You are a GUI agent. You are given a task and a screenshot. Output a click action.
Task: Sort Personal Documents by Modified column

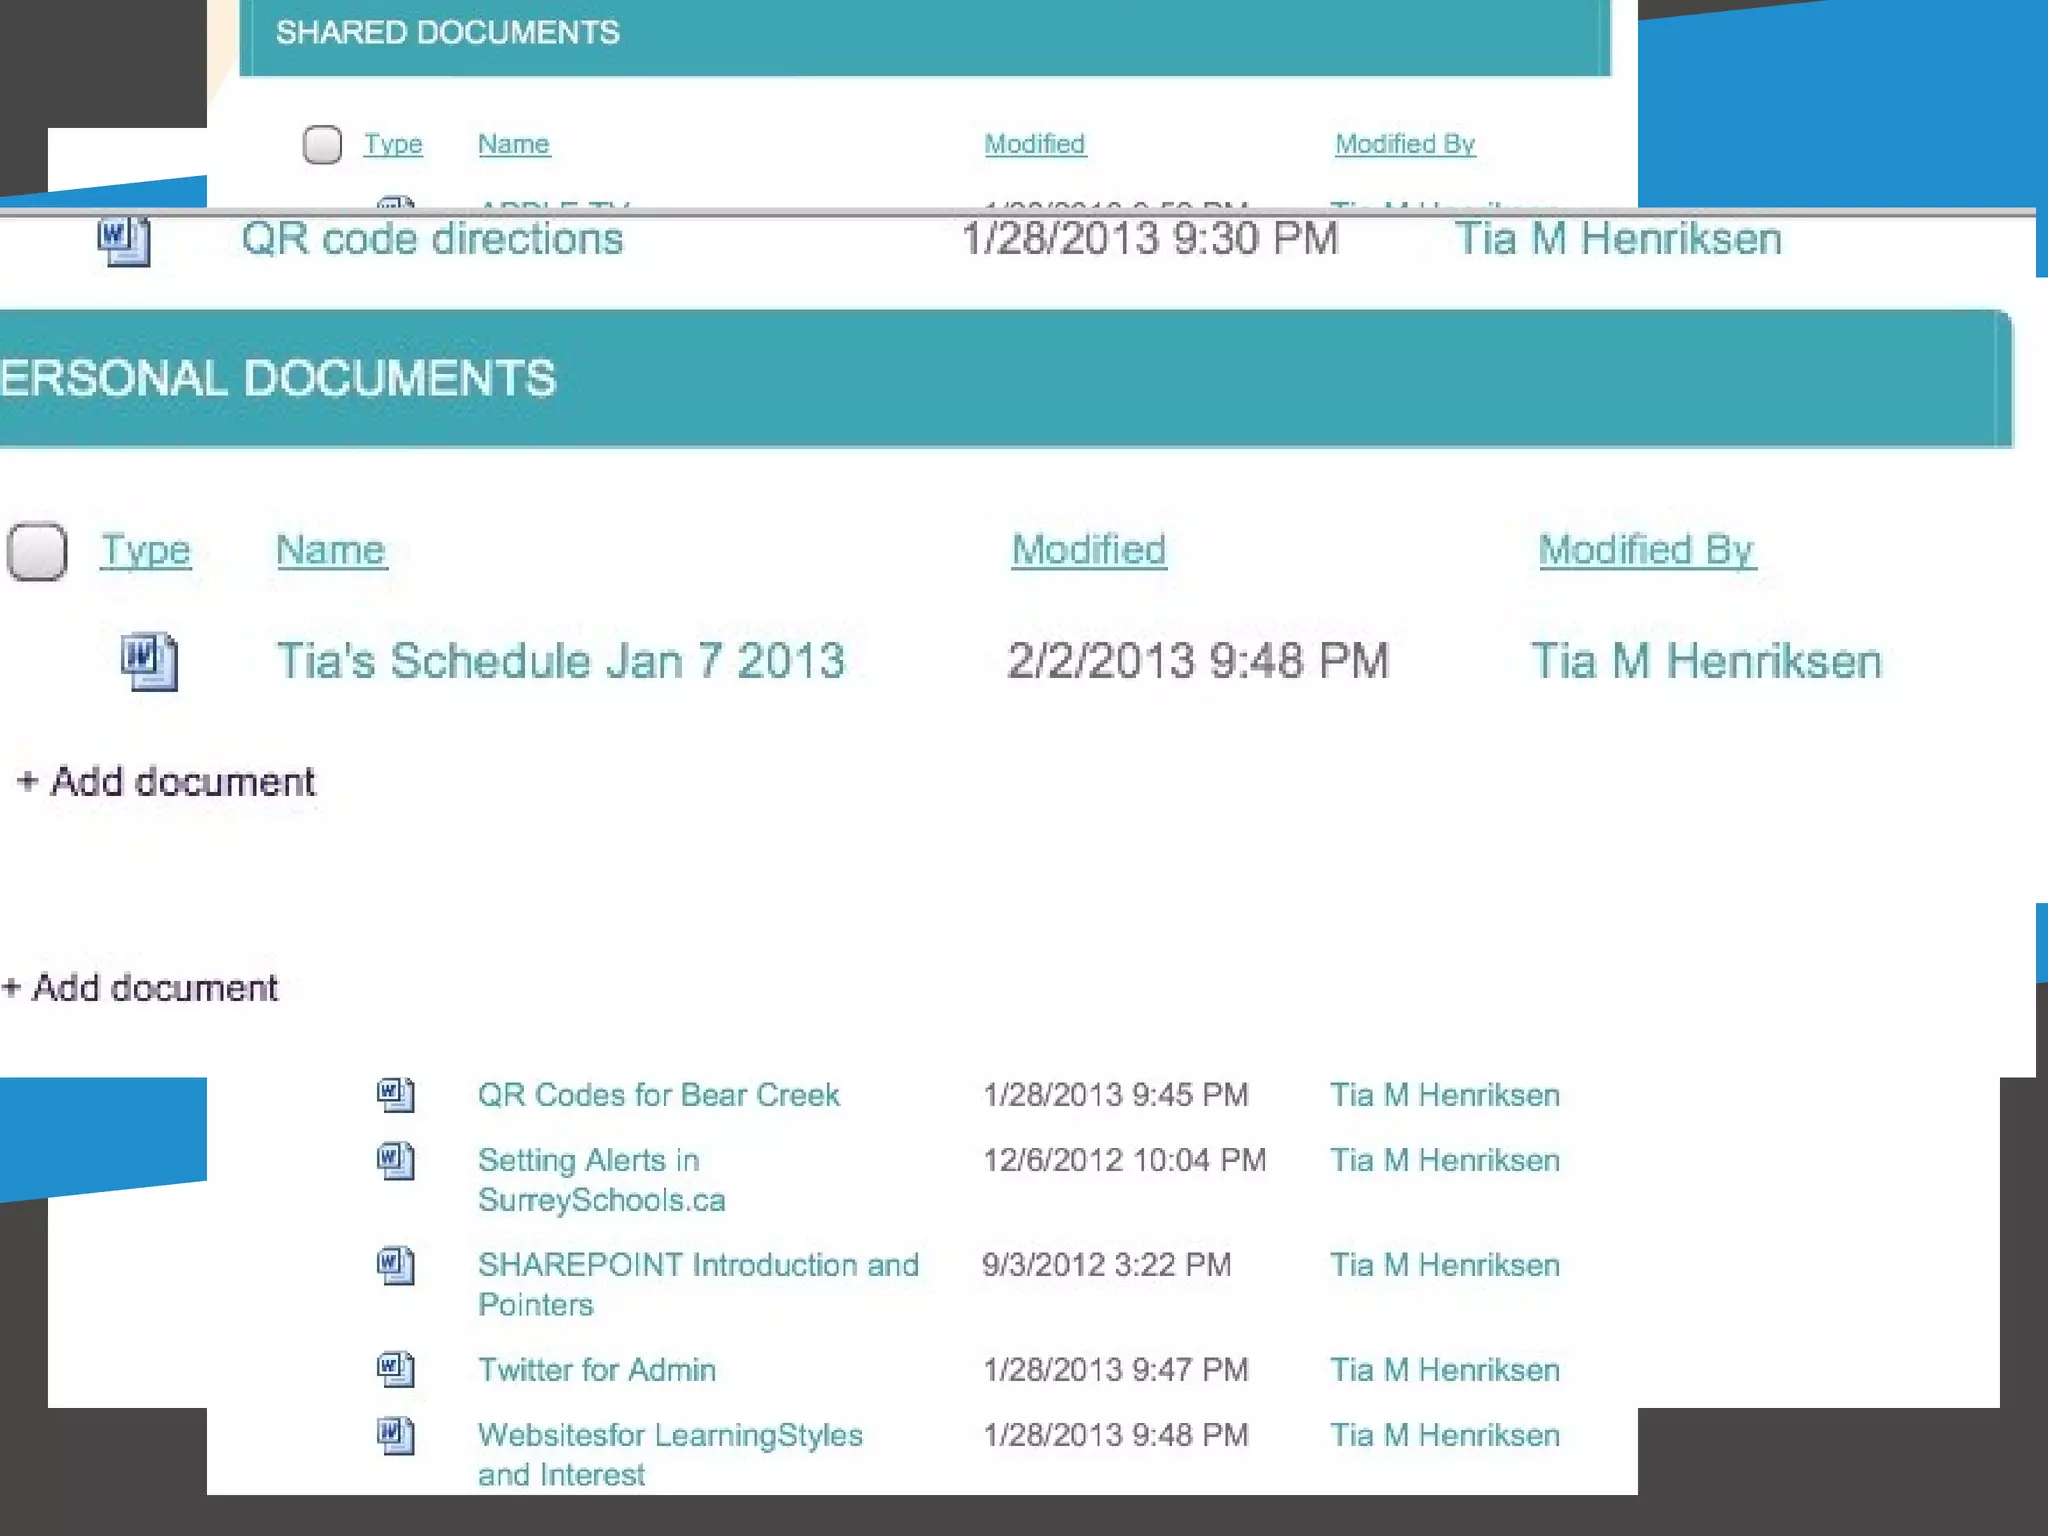pyautogui.click(x=1088, y=550)
